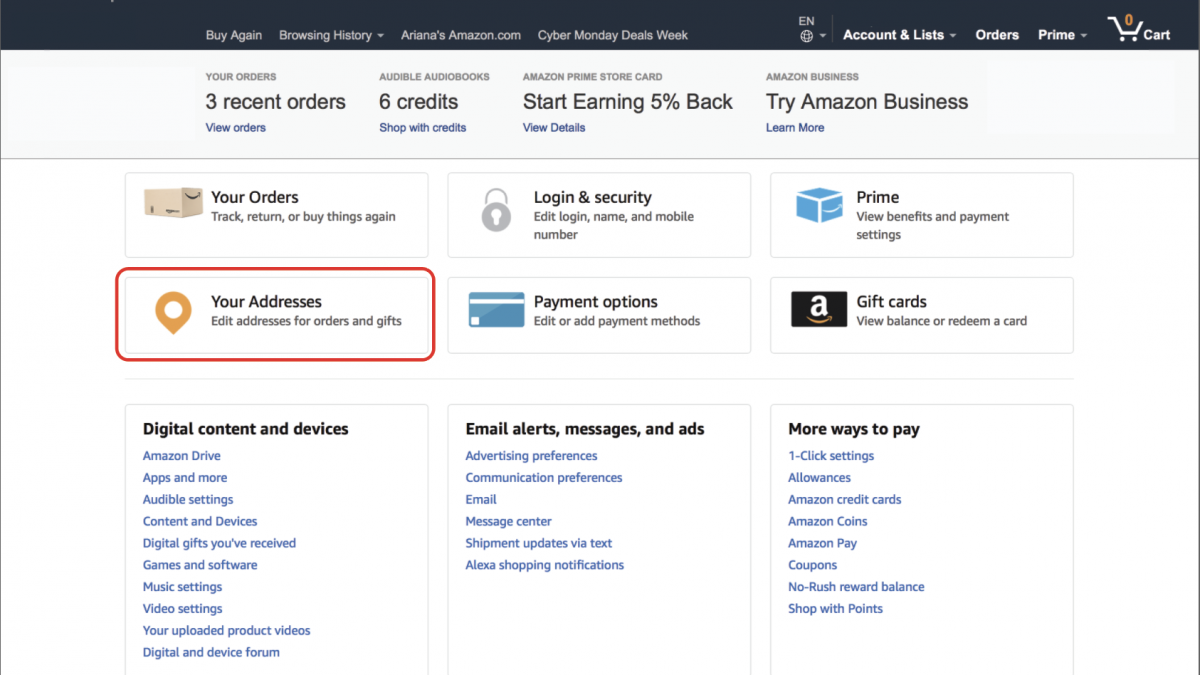
Task: Click Shop with credits link
Action: point(423,128)
